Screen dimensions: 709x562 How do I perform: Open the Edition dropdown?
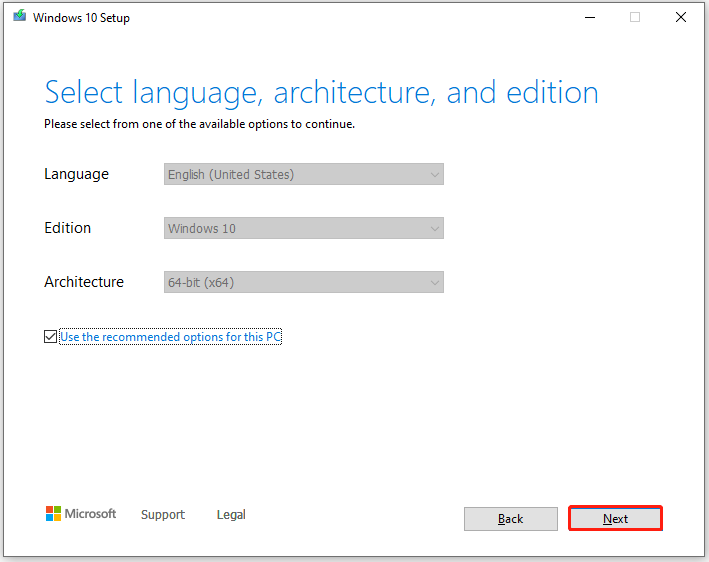coord(303,228)
